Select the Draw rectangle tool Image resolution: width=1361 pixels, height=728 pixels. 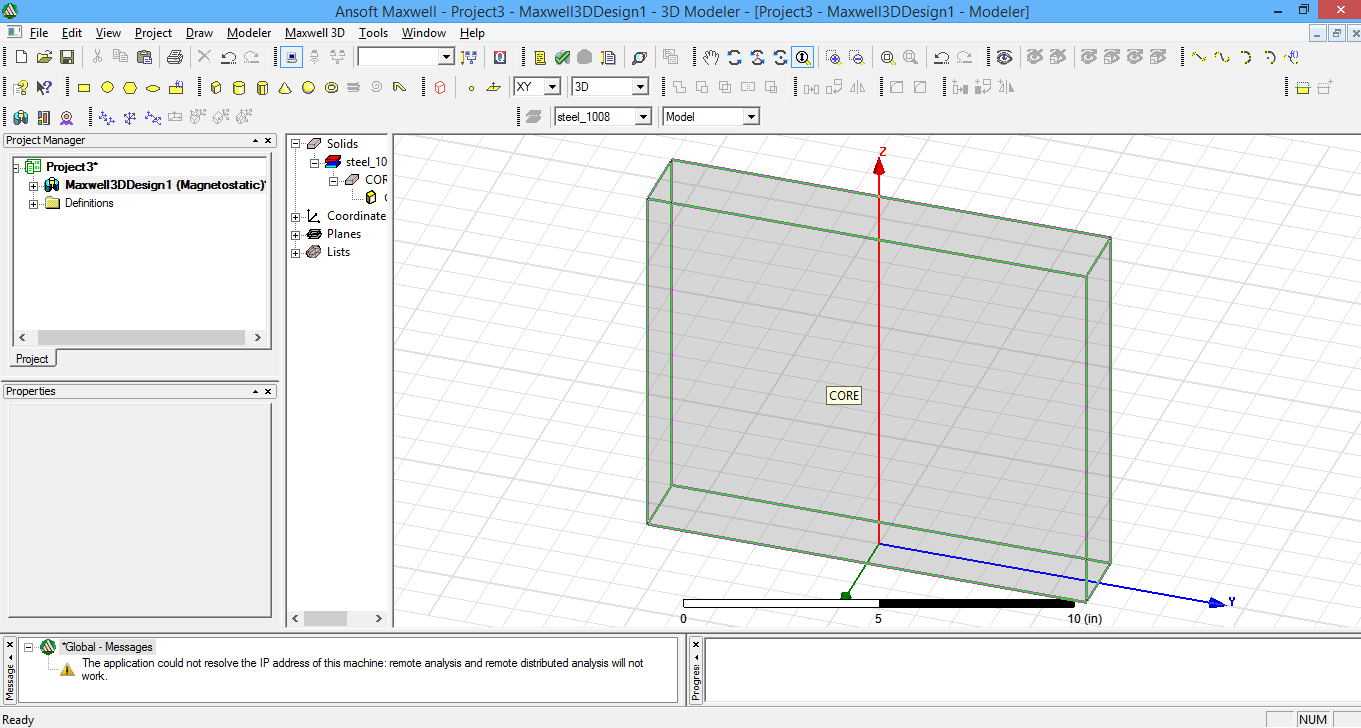point(84,87)
